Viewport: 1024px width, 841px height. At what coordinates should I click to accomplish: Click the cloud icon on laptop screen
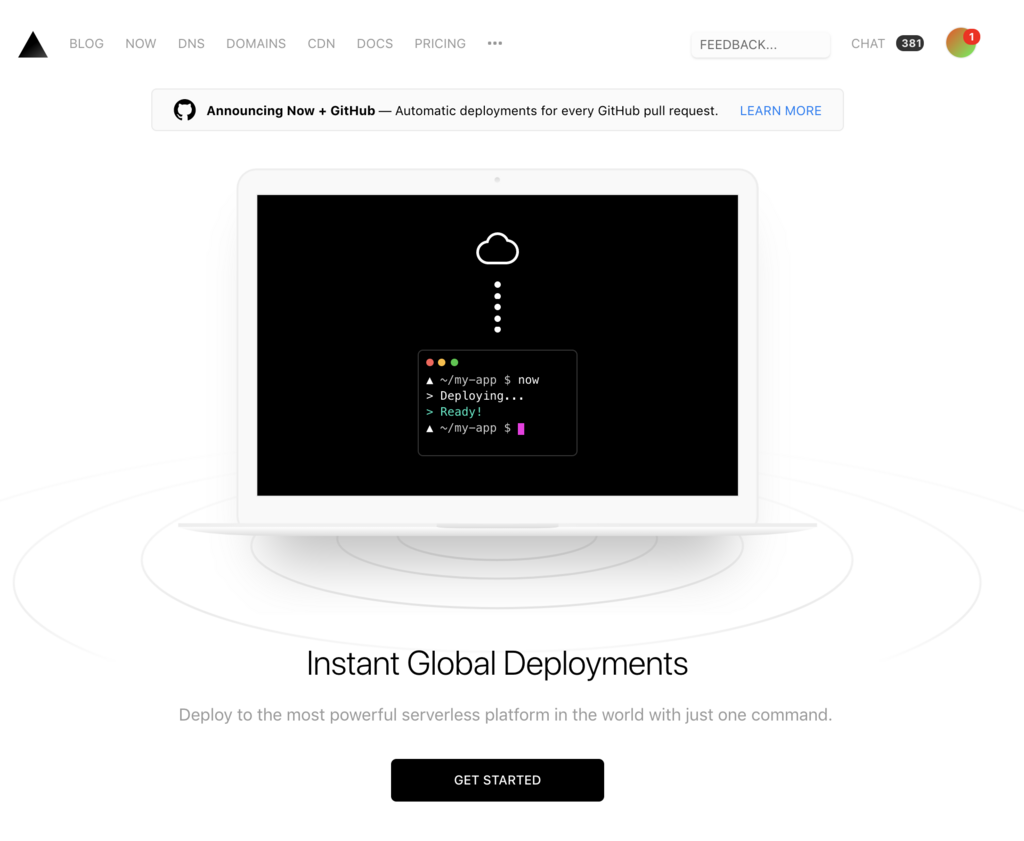tap(498, 249)
